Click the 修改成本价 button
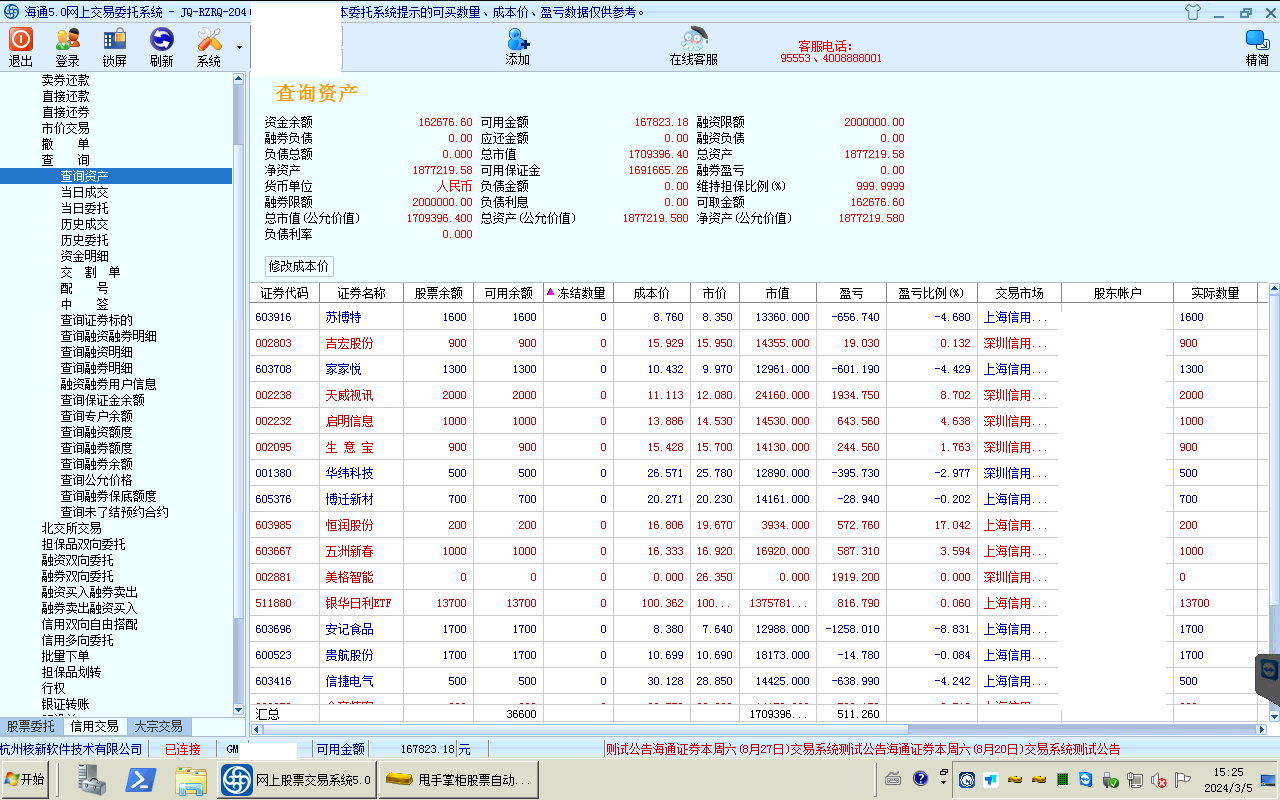This screenshot has width=1280, height=800. pos(299,266)
